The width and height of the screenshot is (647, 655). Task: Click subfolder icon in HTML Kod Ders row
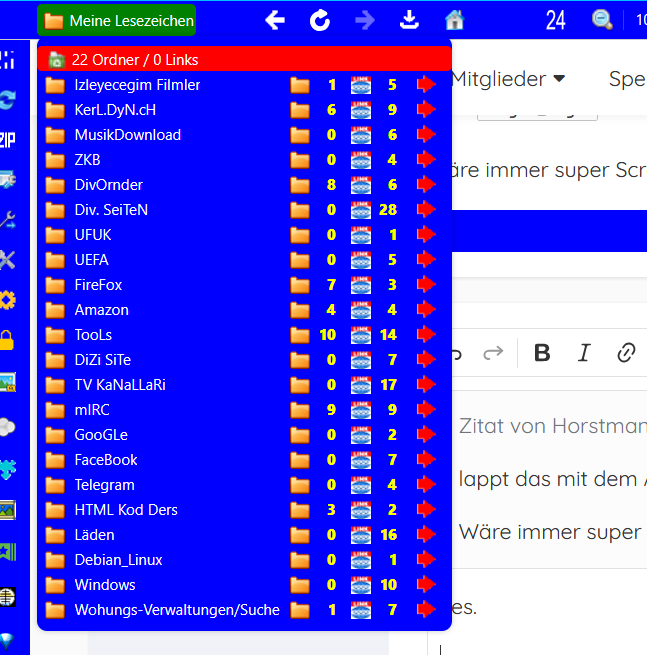pos(300,510)
